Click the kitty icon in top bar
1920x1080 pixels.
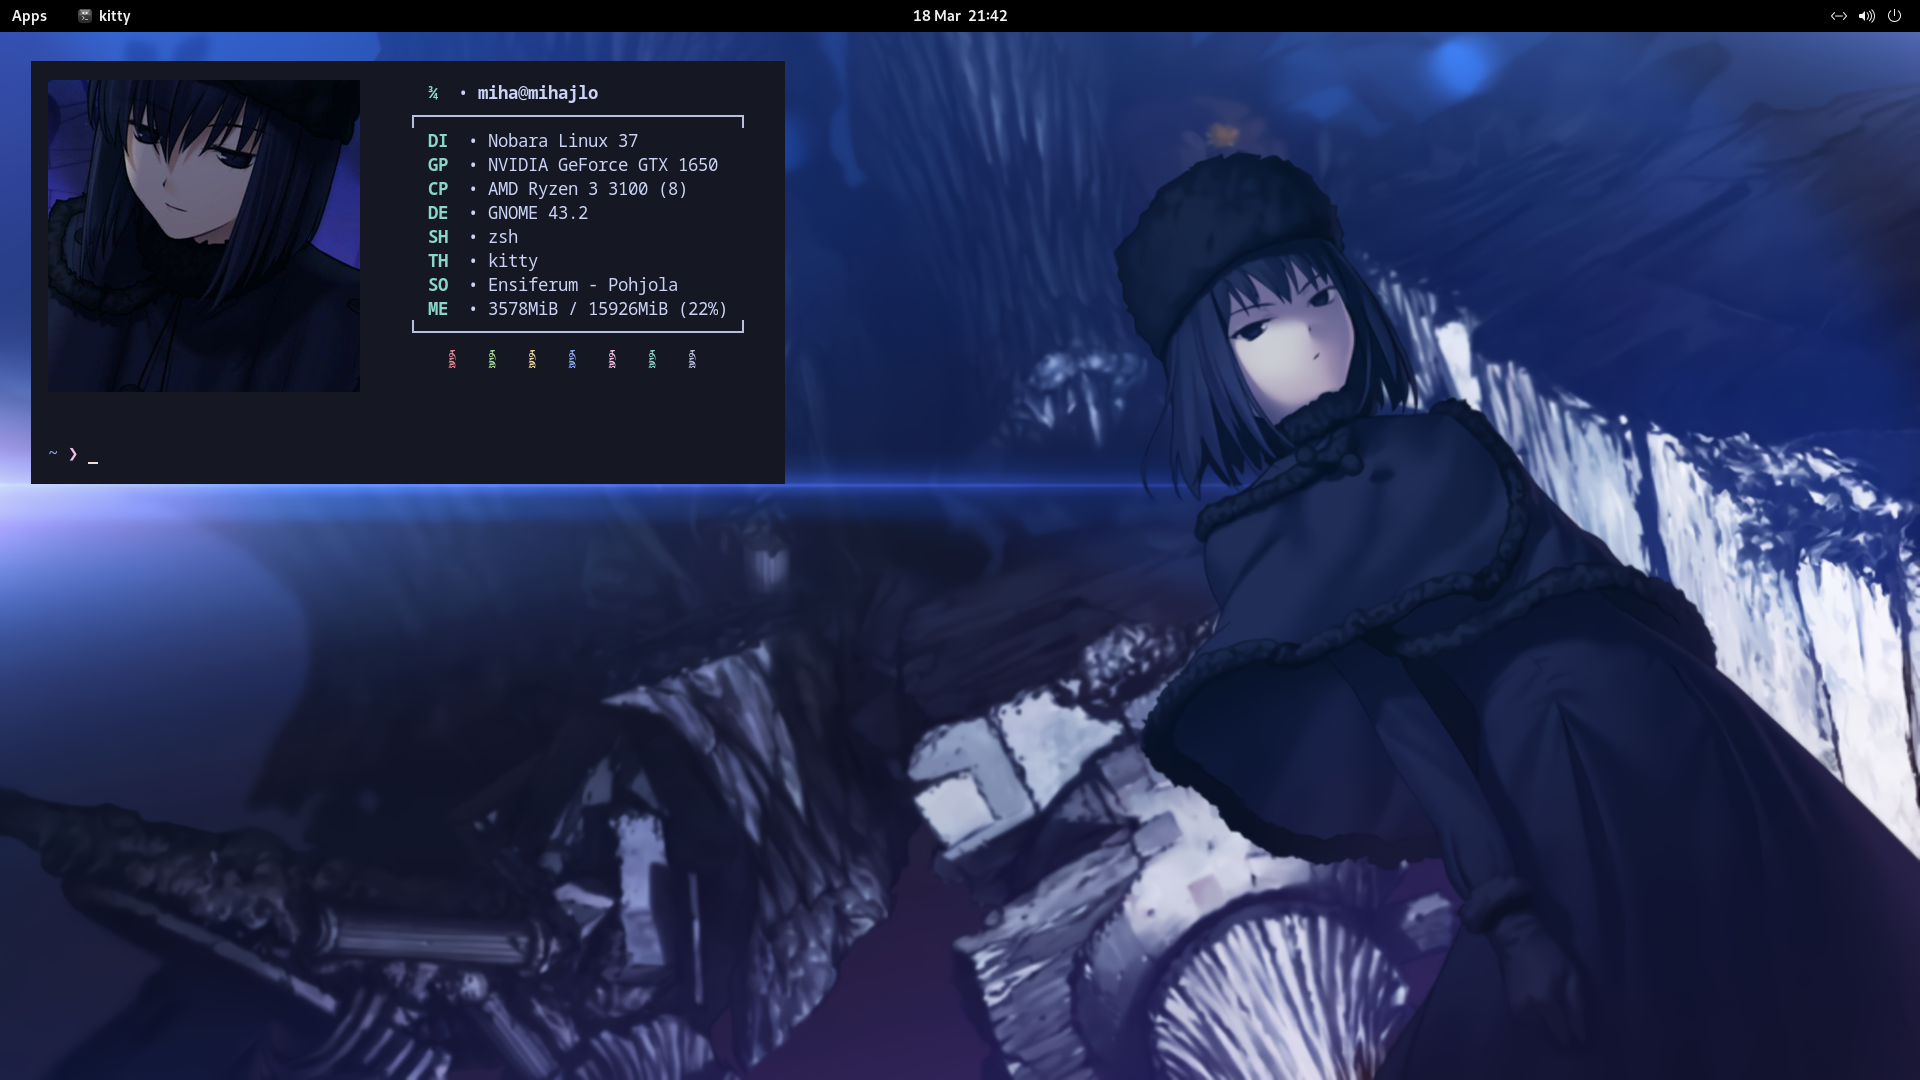tap(85, 16)
